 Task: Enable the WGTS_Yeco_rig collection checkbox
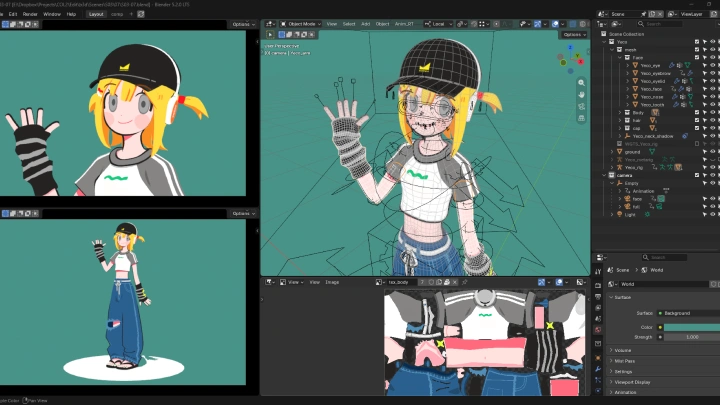(697, 144)
